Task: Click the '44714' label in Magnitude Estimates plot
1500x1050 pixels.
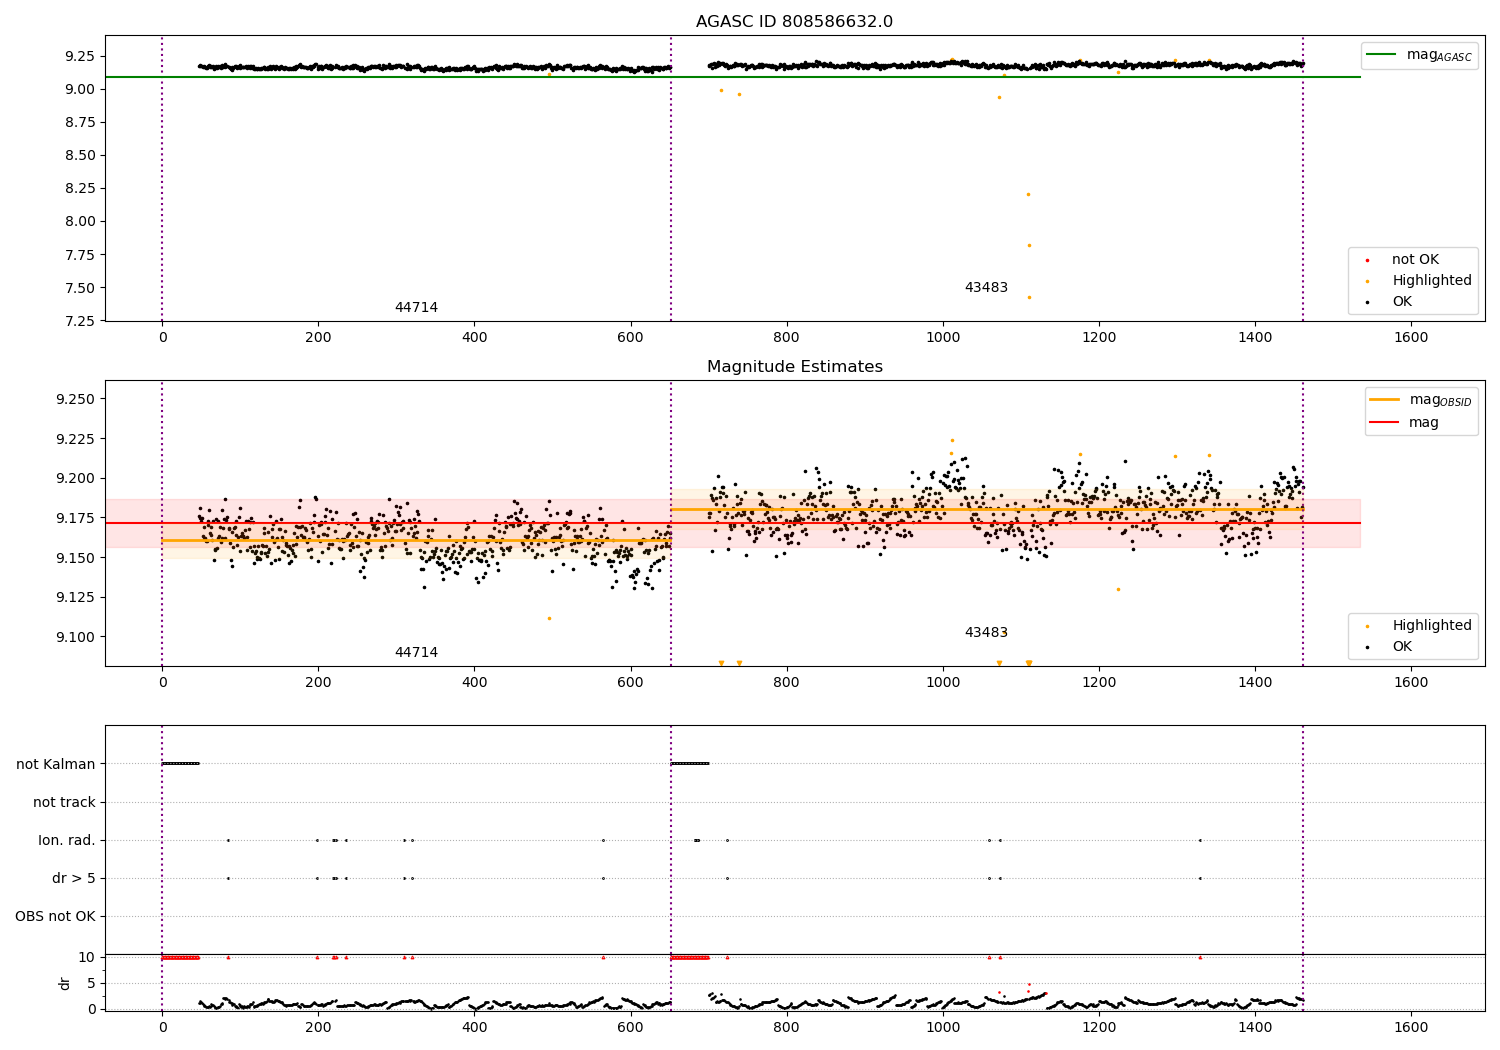Action: (416, 652)
